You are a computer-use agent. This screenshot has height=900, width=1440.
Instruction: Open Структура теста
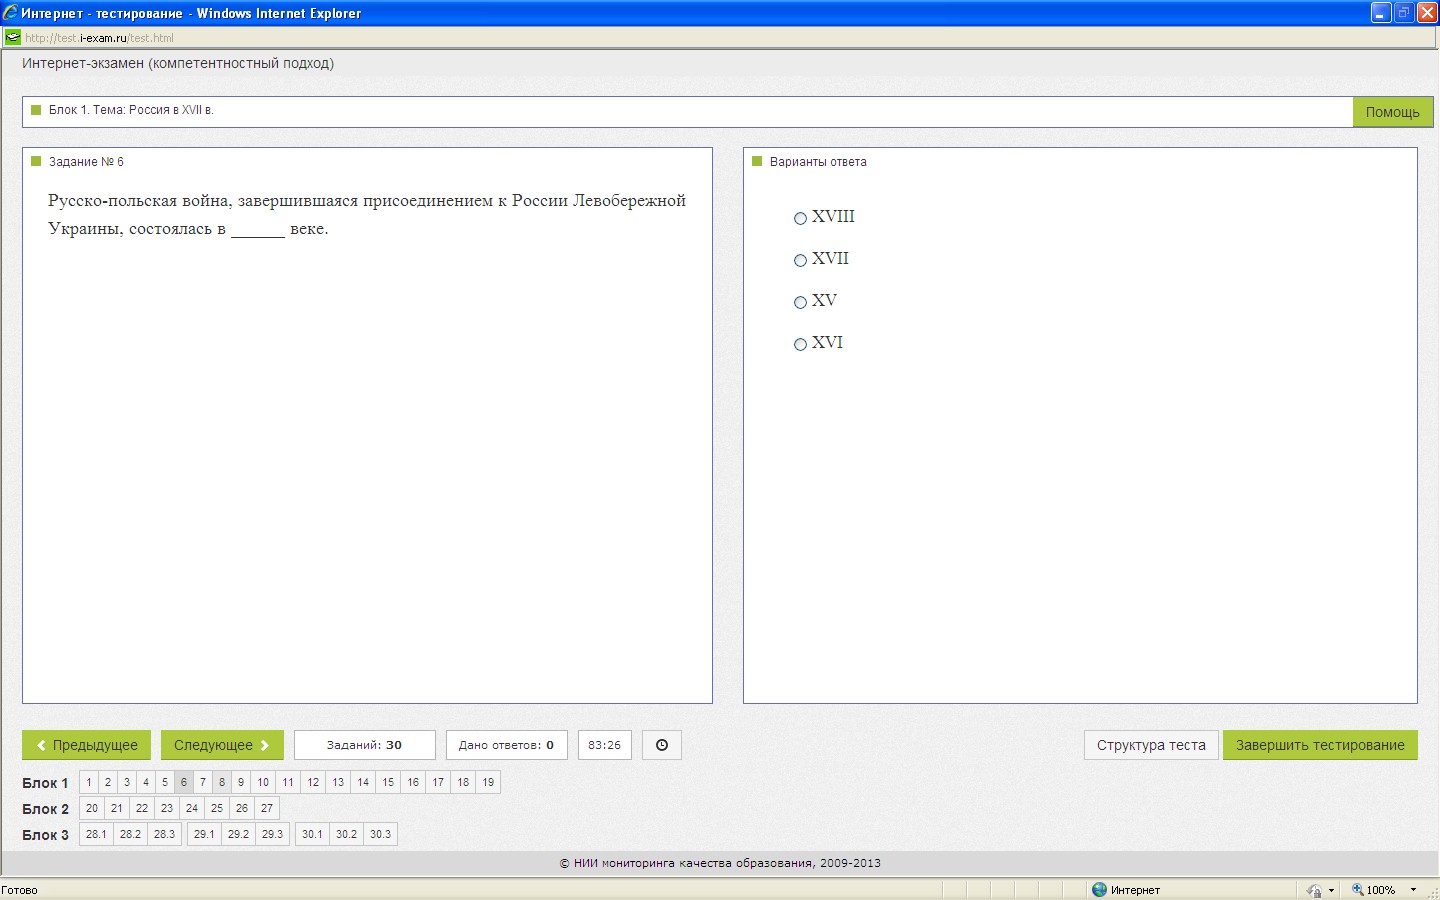1151,745
